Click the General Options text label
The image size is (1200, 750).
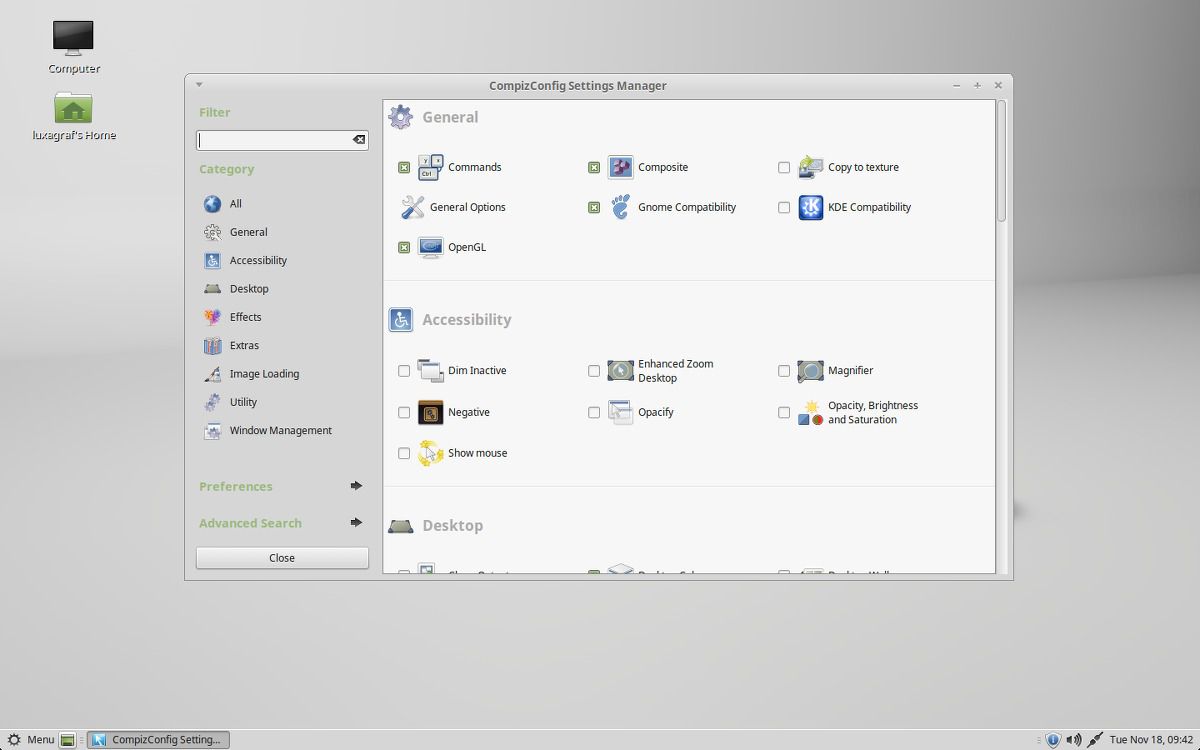coord(468,207)
